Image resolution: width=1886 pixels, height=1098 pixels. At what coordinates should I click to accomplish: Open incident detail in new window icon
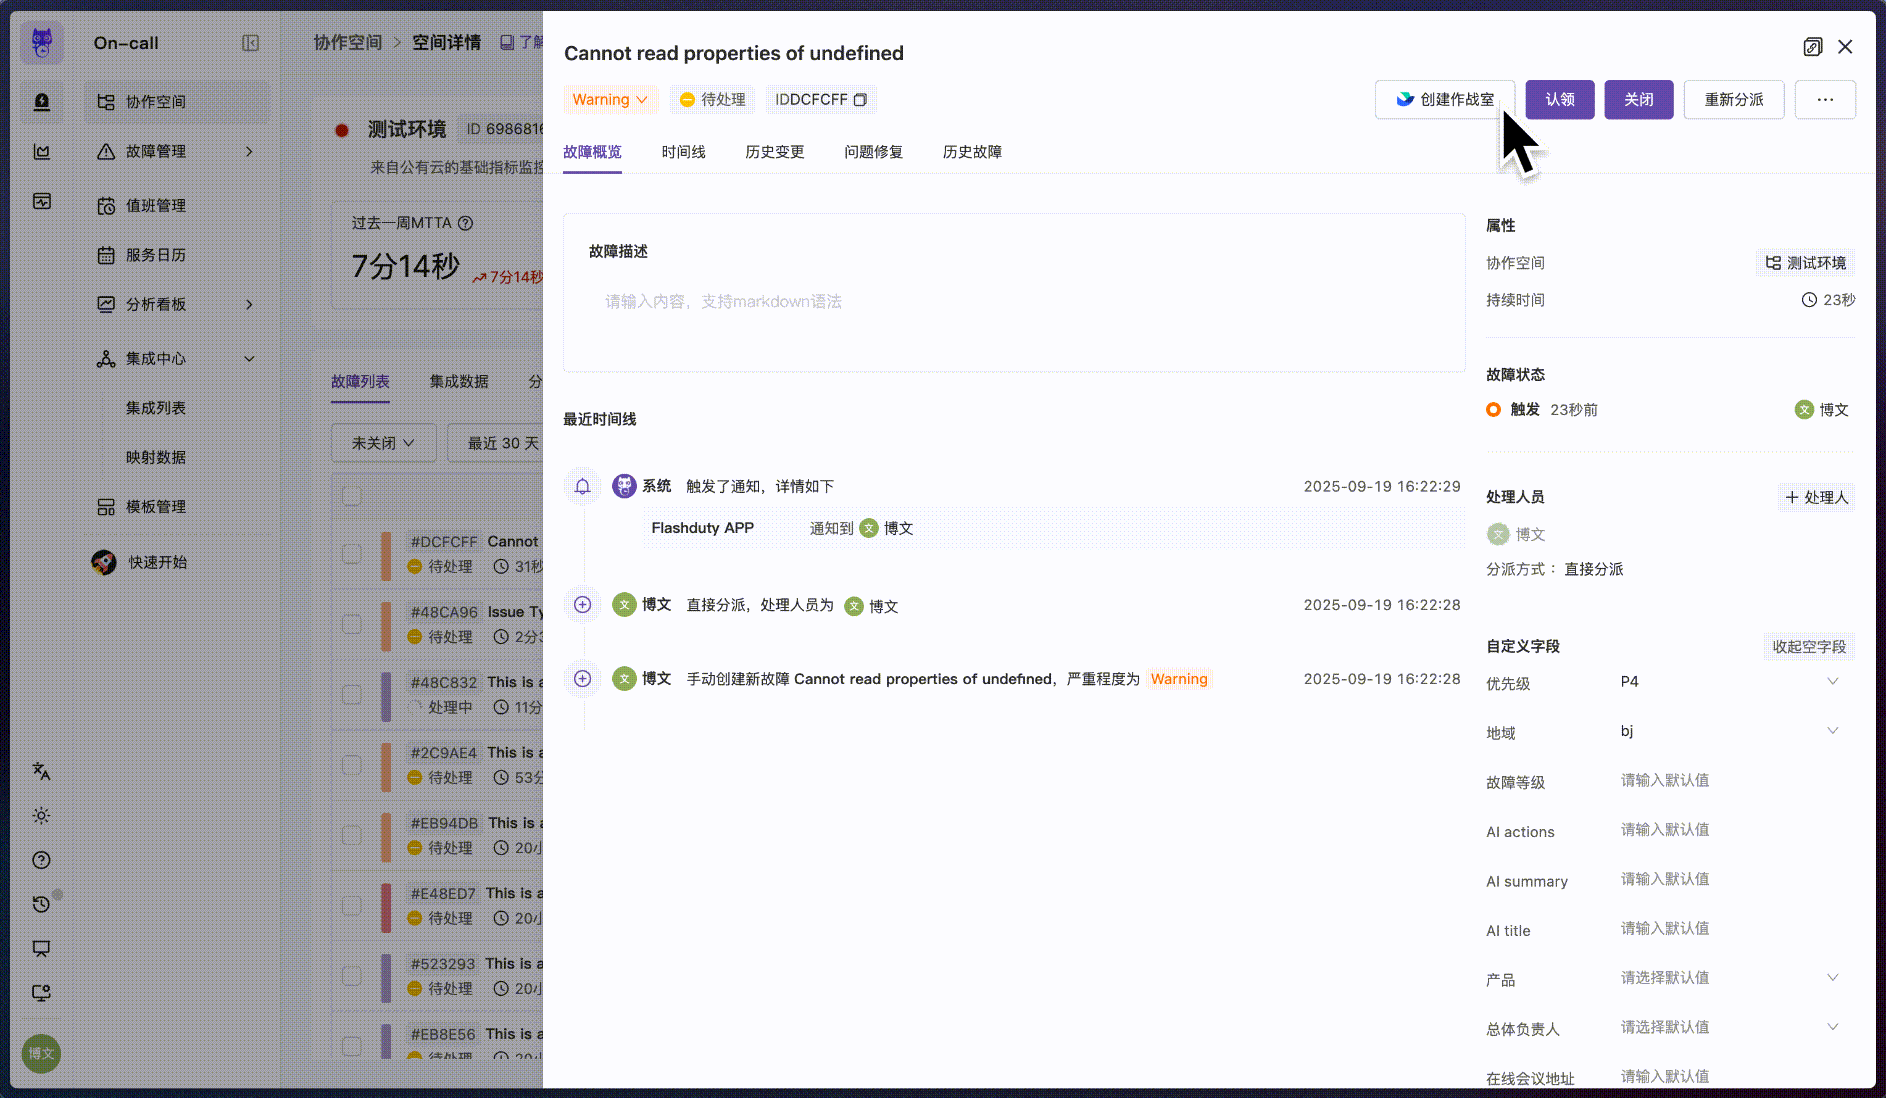(x=1812, y=47)
